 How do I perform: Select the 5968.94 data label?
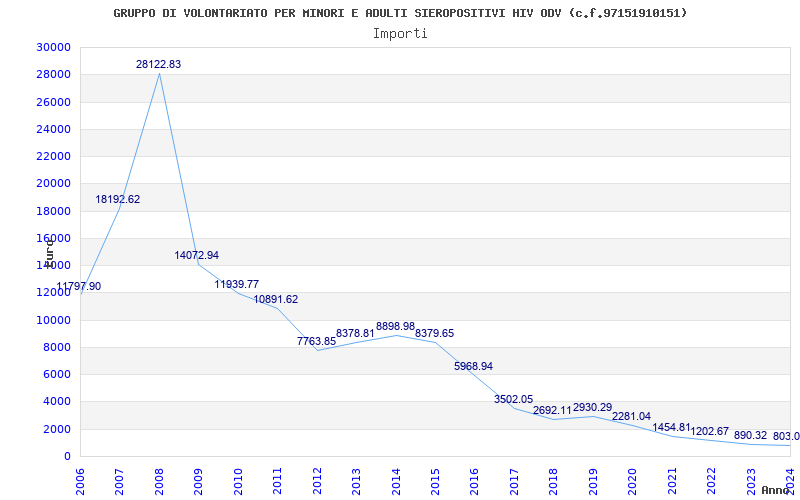473,366
